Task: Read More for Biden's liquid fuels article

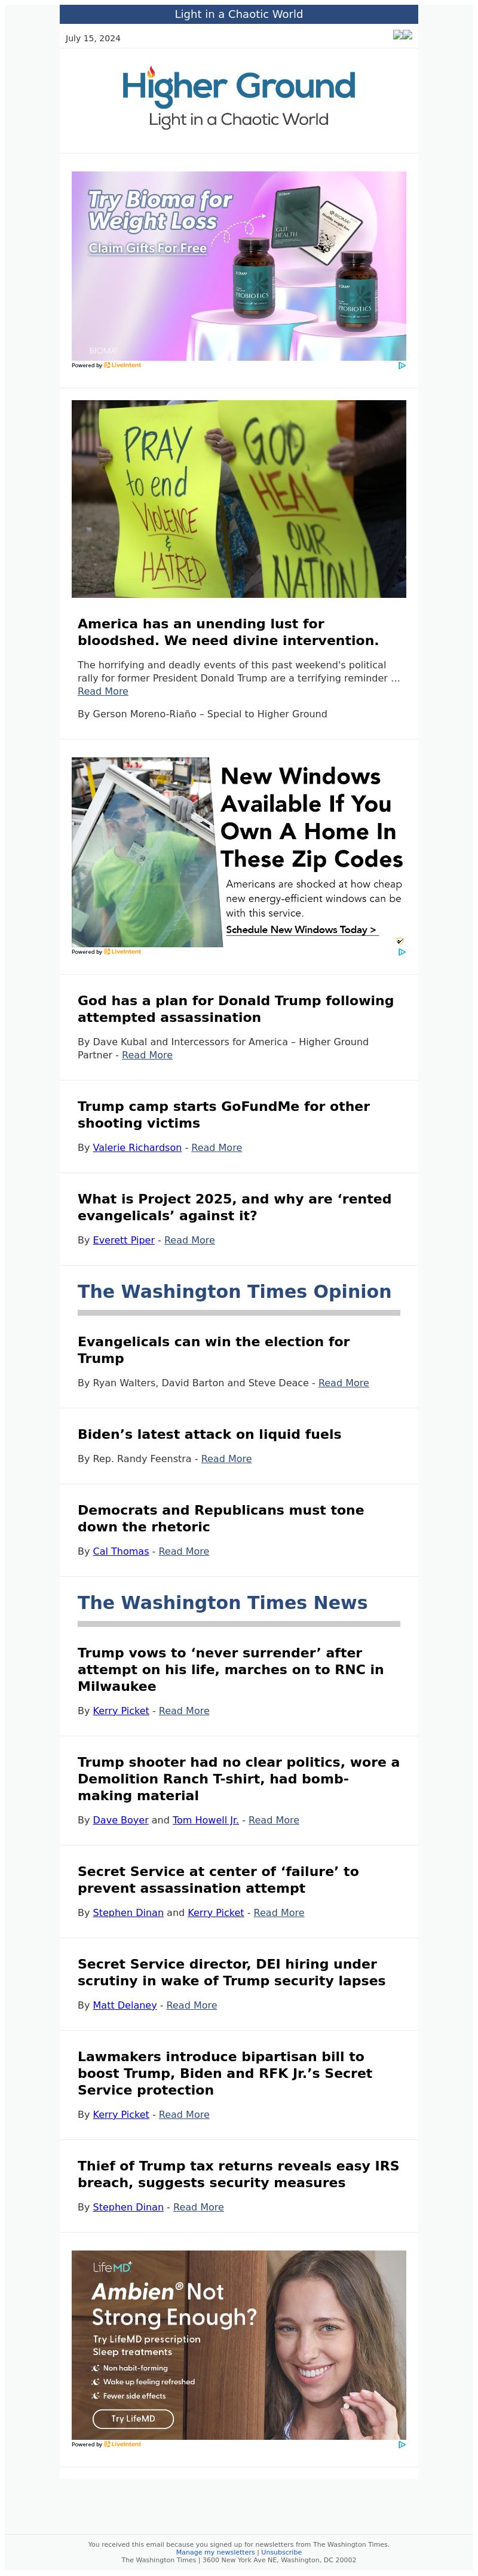Action: [x=226, y=1458]
